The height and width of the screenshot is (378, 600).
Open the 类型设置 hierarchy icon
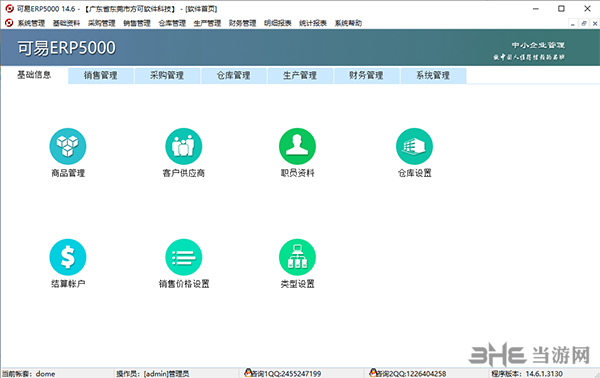(297, 257)
